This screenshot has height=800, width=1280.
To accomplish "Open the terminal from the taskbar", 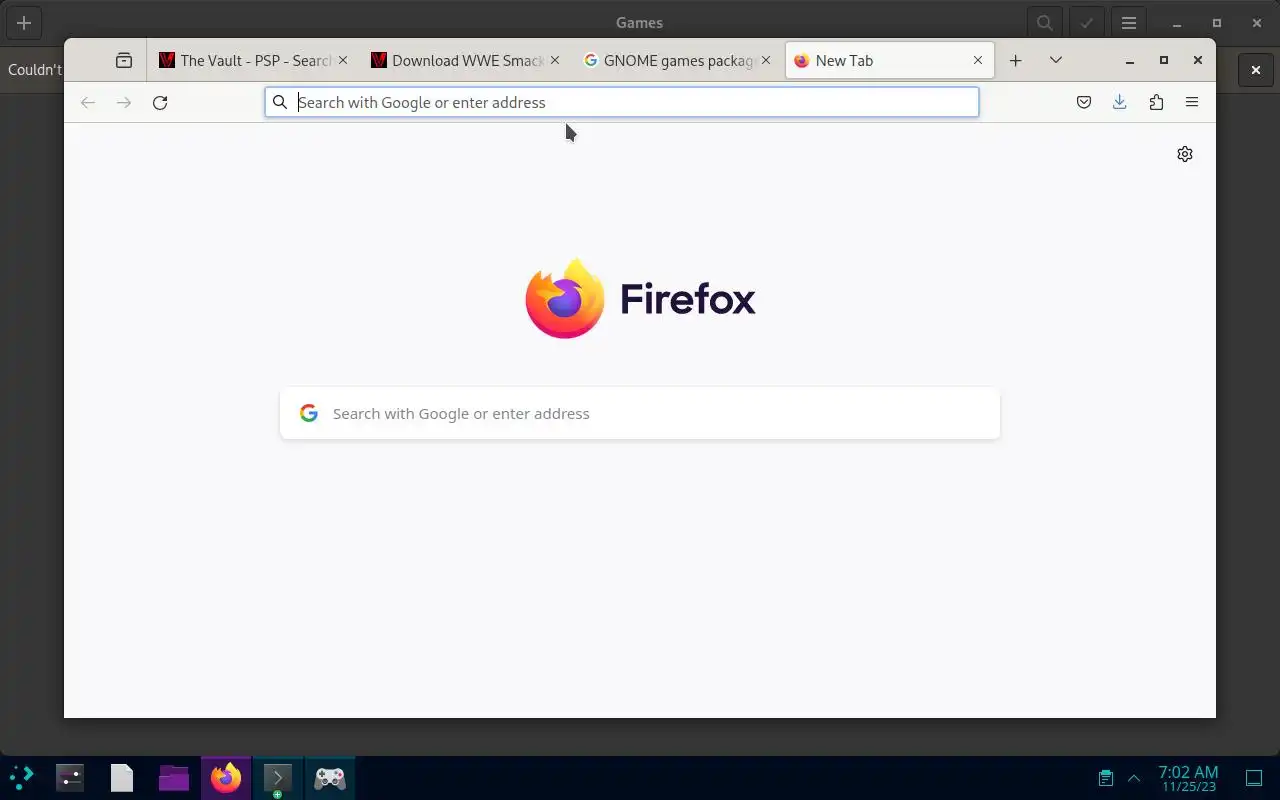I will pyautogui.click(x=277, y=777).
